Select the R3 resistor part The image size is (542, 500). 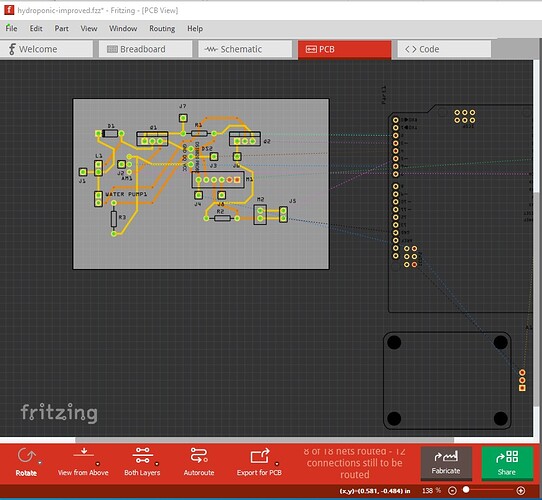coord(114,219)
